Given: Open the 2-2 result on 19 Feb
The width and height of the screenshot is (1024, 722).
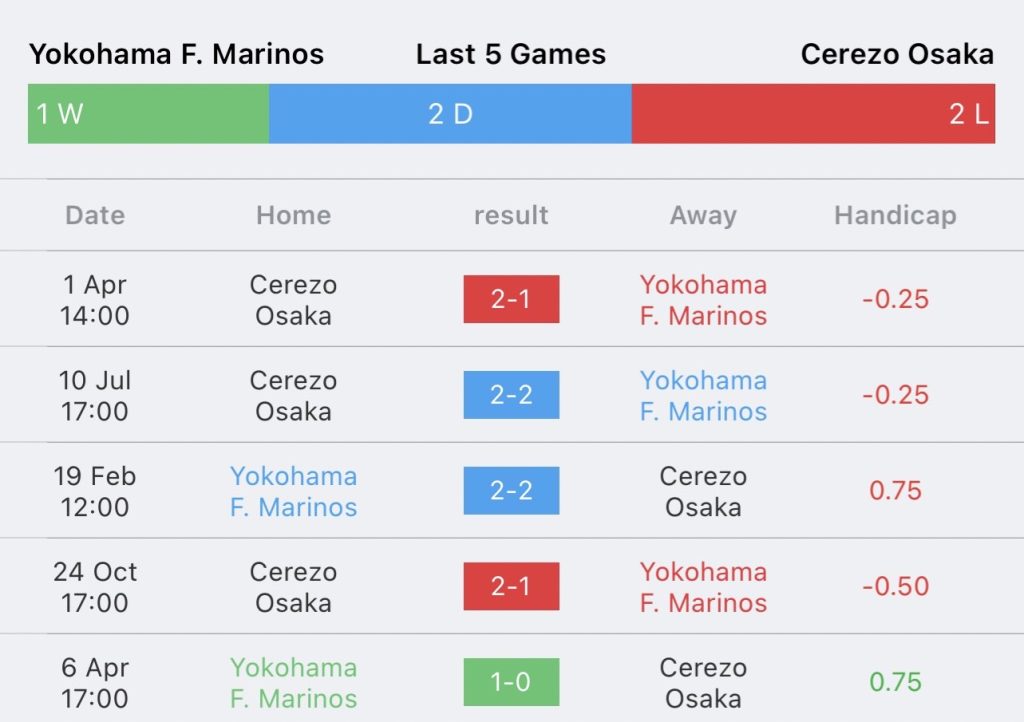Looking at the screenshot, I should click(511, 490).
